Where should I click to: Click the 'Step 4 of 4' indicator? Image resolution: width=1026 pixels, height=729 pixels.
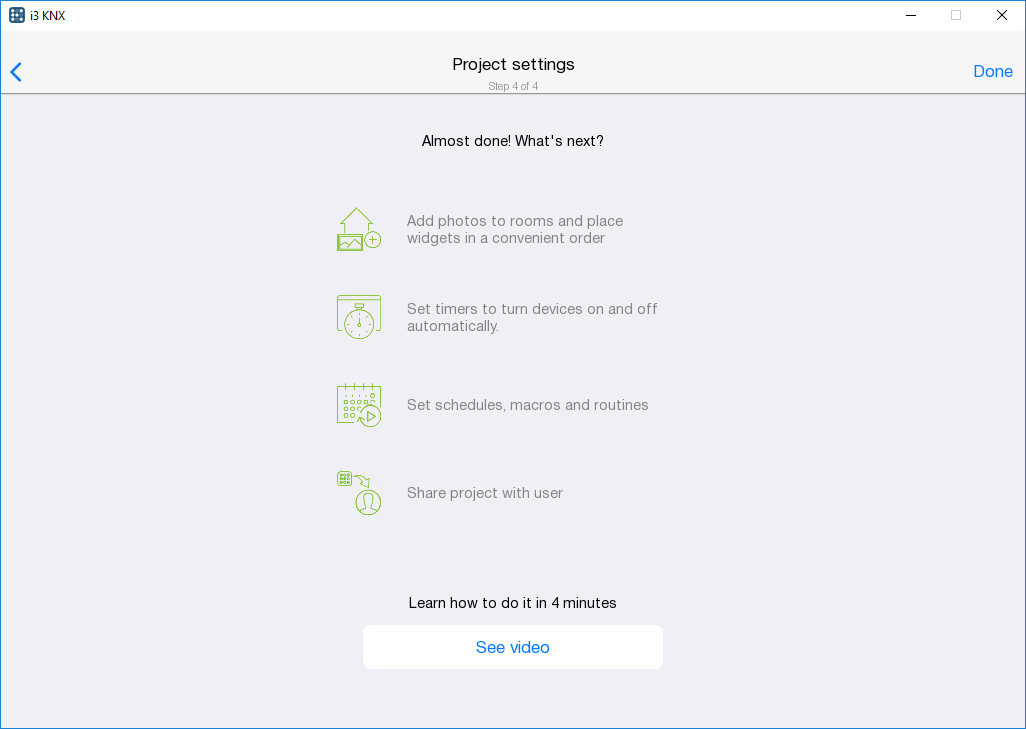[513, 87]
